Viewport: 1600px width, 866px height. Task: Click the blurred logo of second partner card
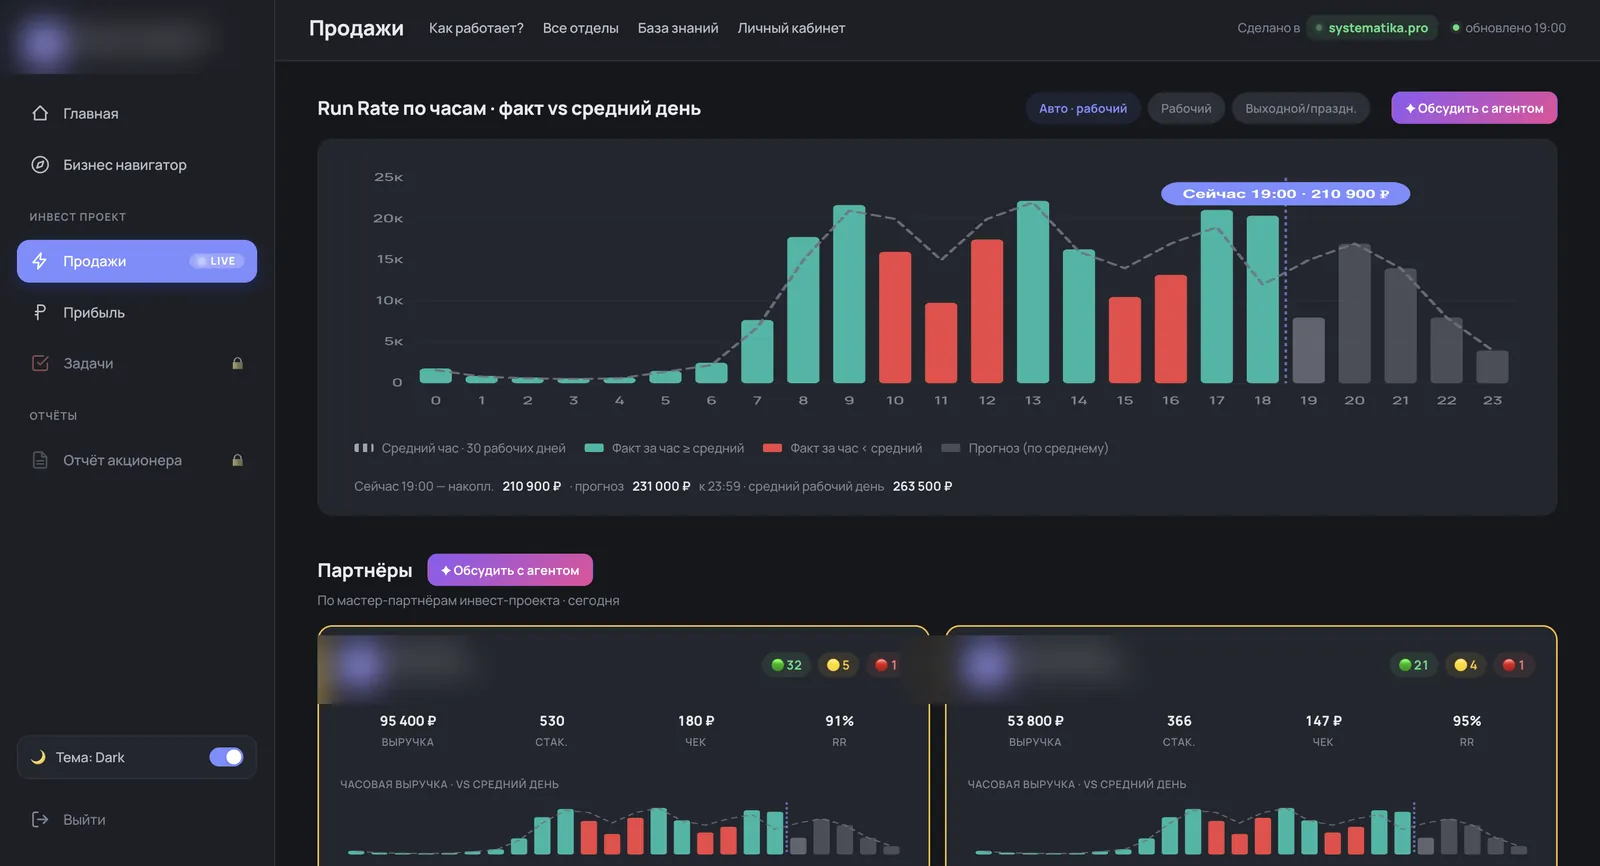point(987,664)
